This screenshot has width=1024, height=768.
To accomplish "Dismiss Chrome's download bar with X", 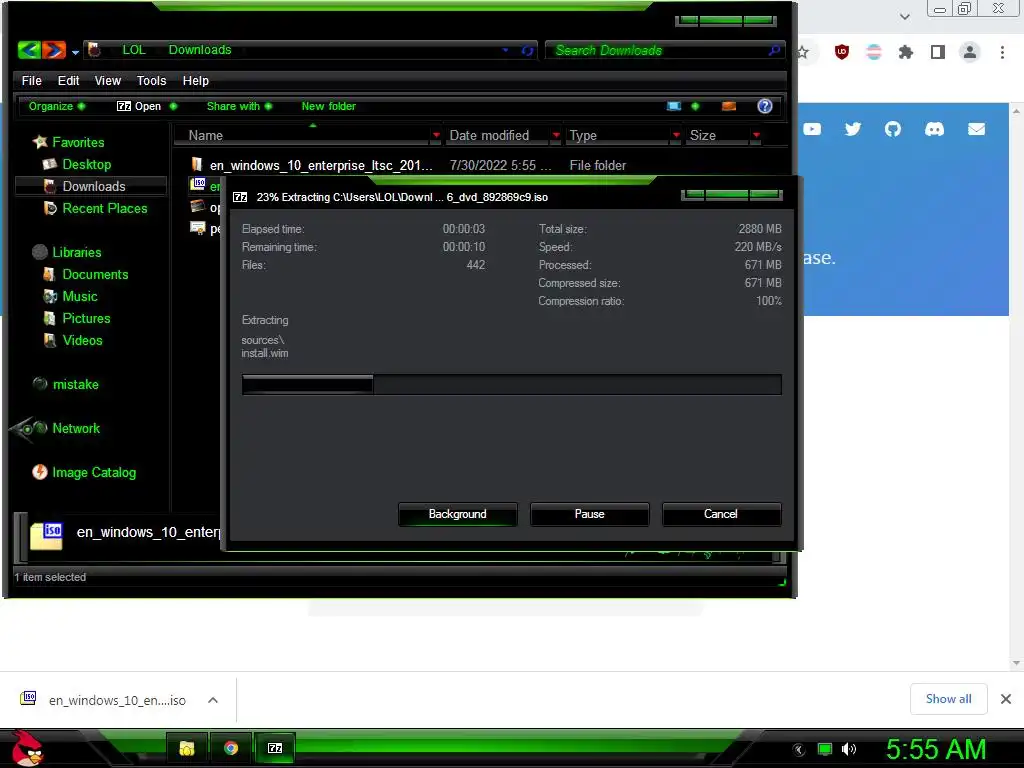I will [1006, 699].
